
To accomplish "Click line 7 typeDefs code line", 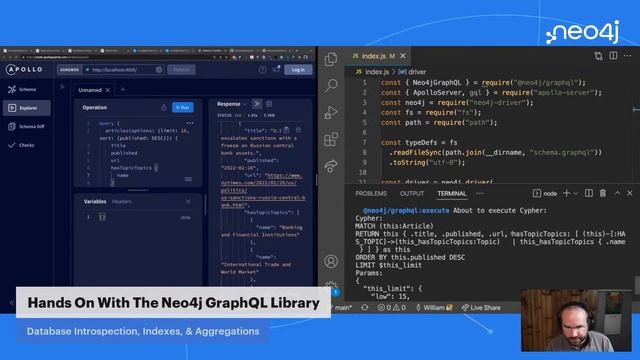I will point(419,143).
